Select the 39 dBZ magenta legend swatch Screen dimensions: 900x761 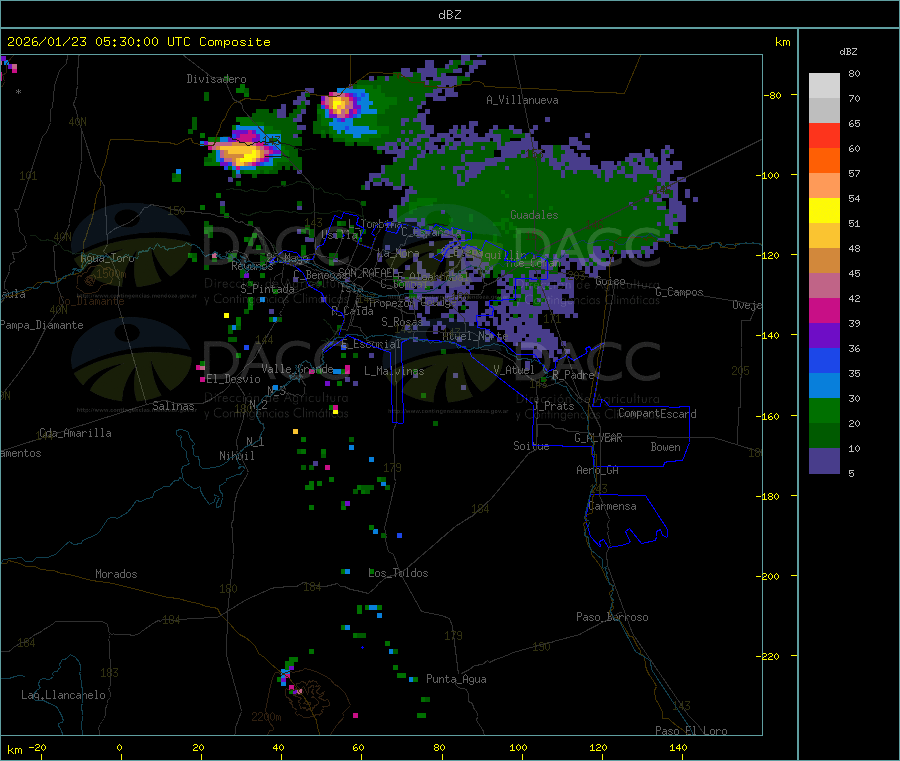[x=824, y=310]
